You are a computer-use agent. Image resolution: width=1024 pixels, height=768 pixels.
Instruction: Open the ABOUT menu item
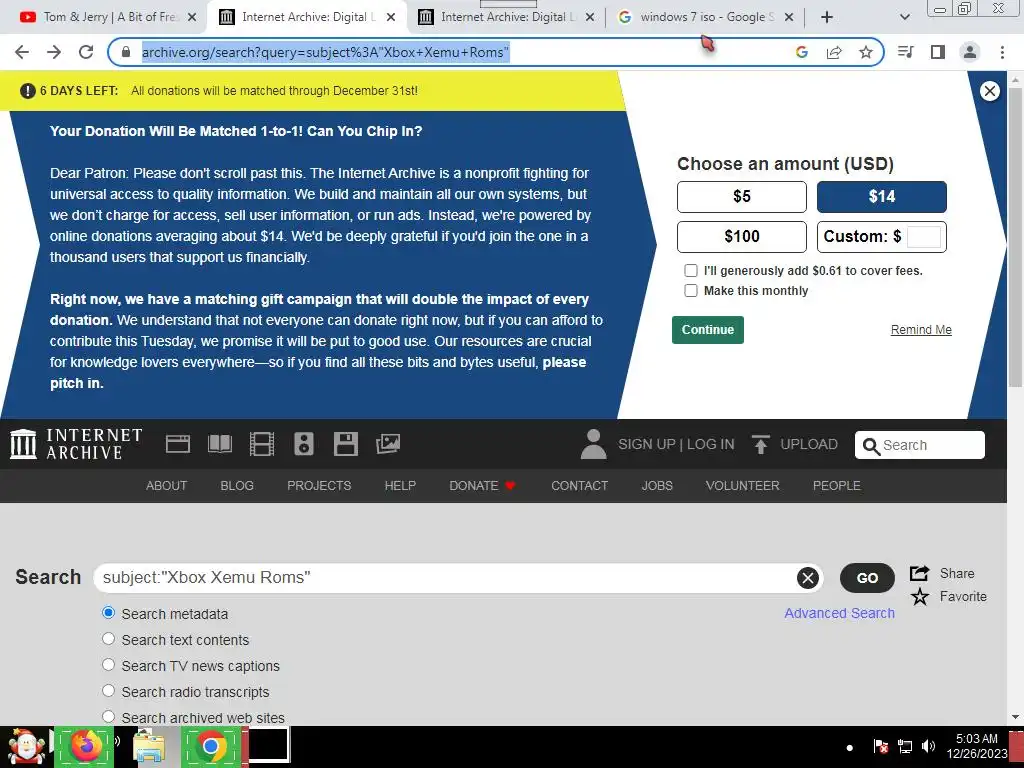click(167, 486)
